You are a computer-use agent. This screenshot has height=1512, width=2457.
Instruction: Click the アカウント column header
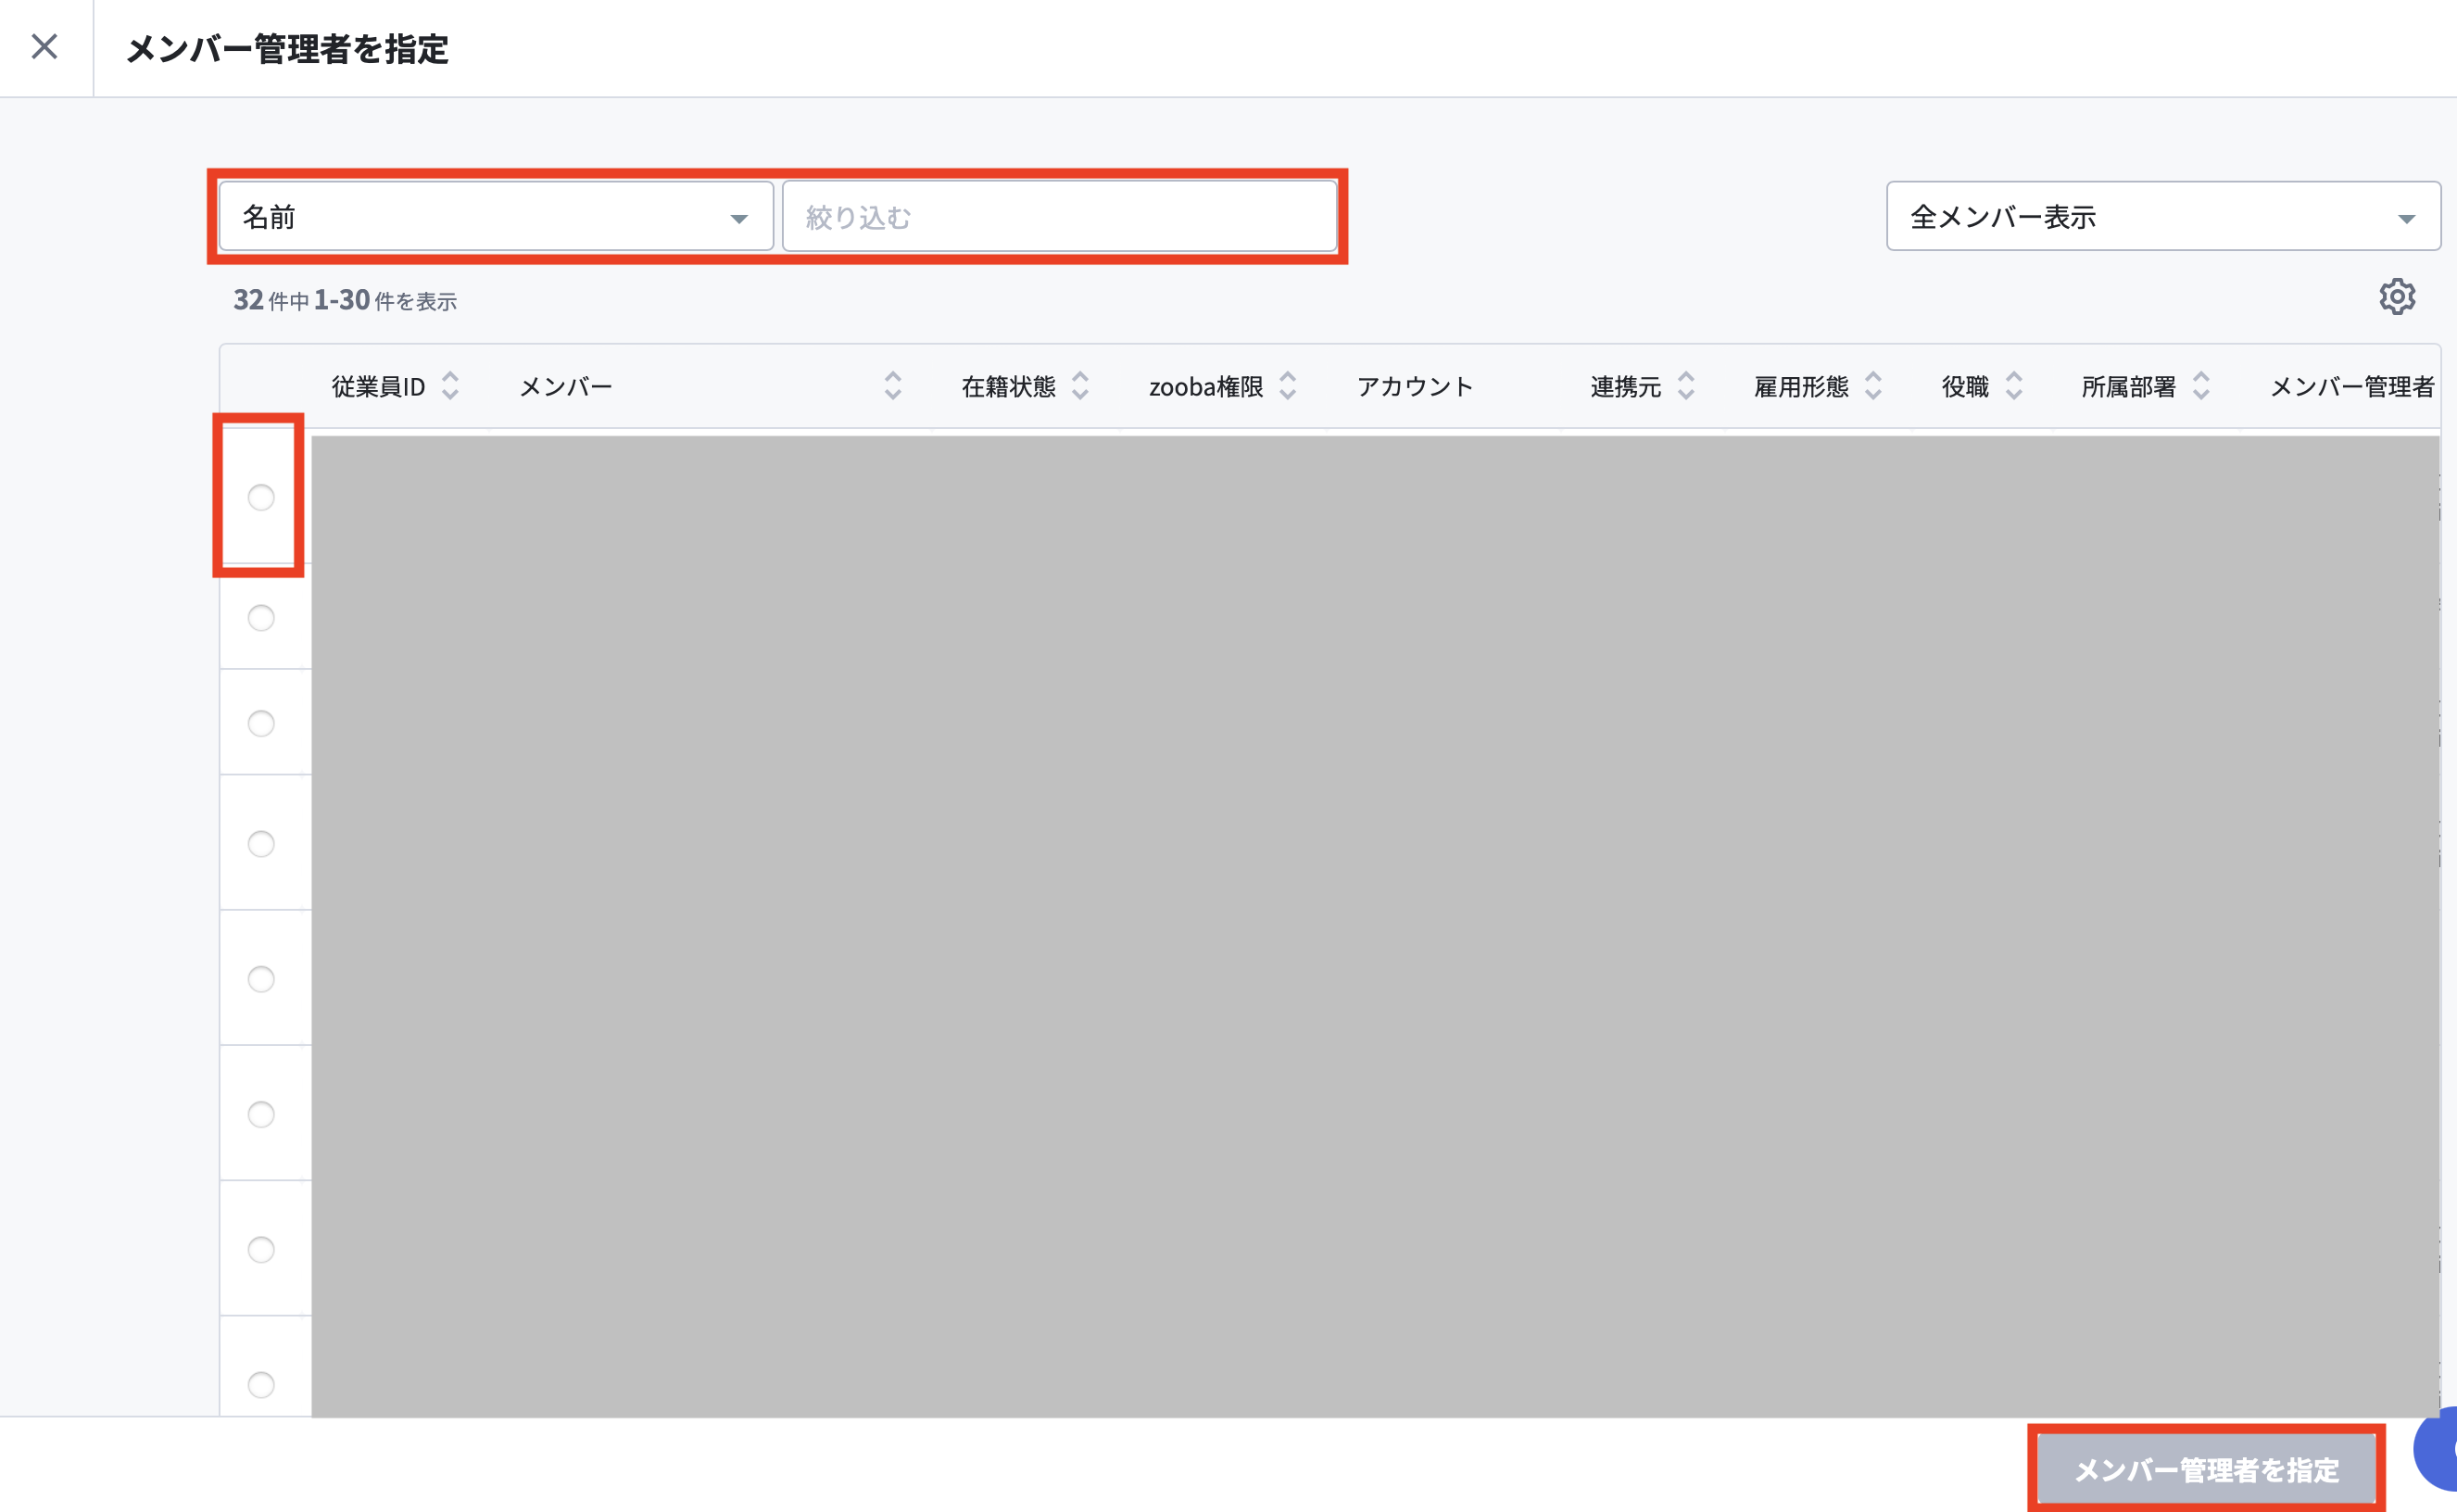[x=1414, y=387]
